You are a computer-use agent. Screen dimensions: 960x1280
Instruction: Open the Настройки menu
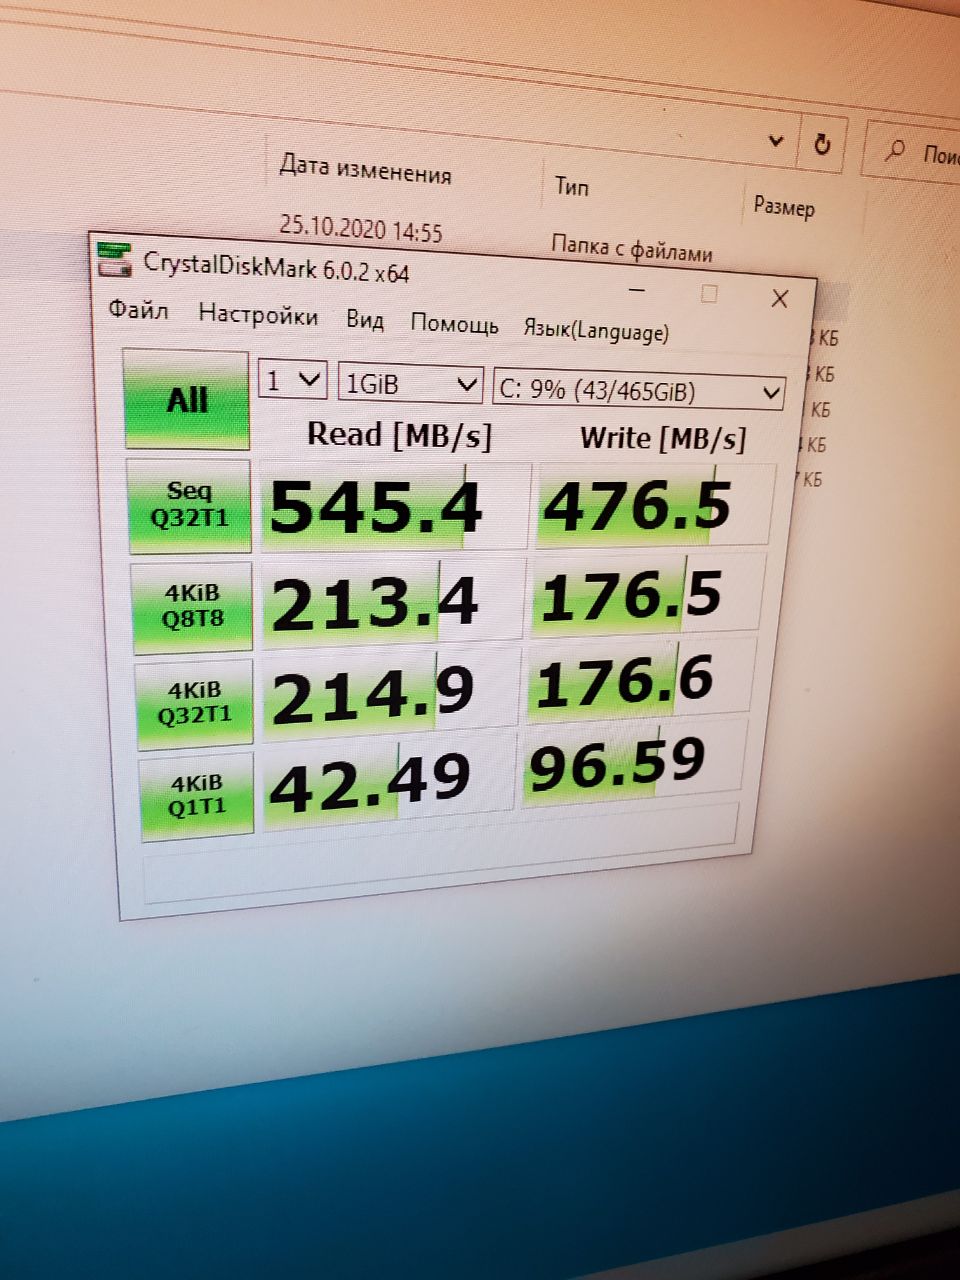pos(258,316)
